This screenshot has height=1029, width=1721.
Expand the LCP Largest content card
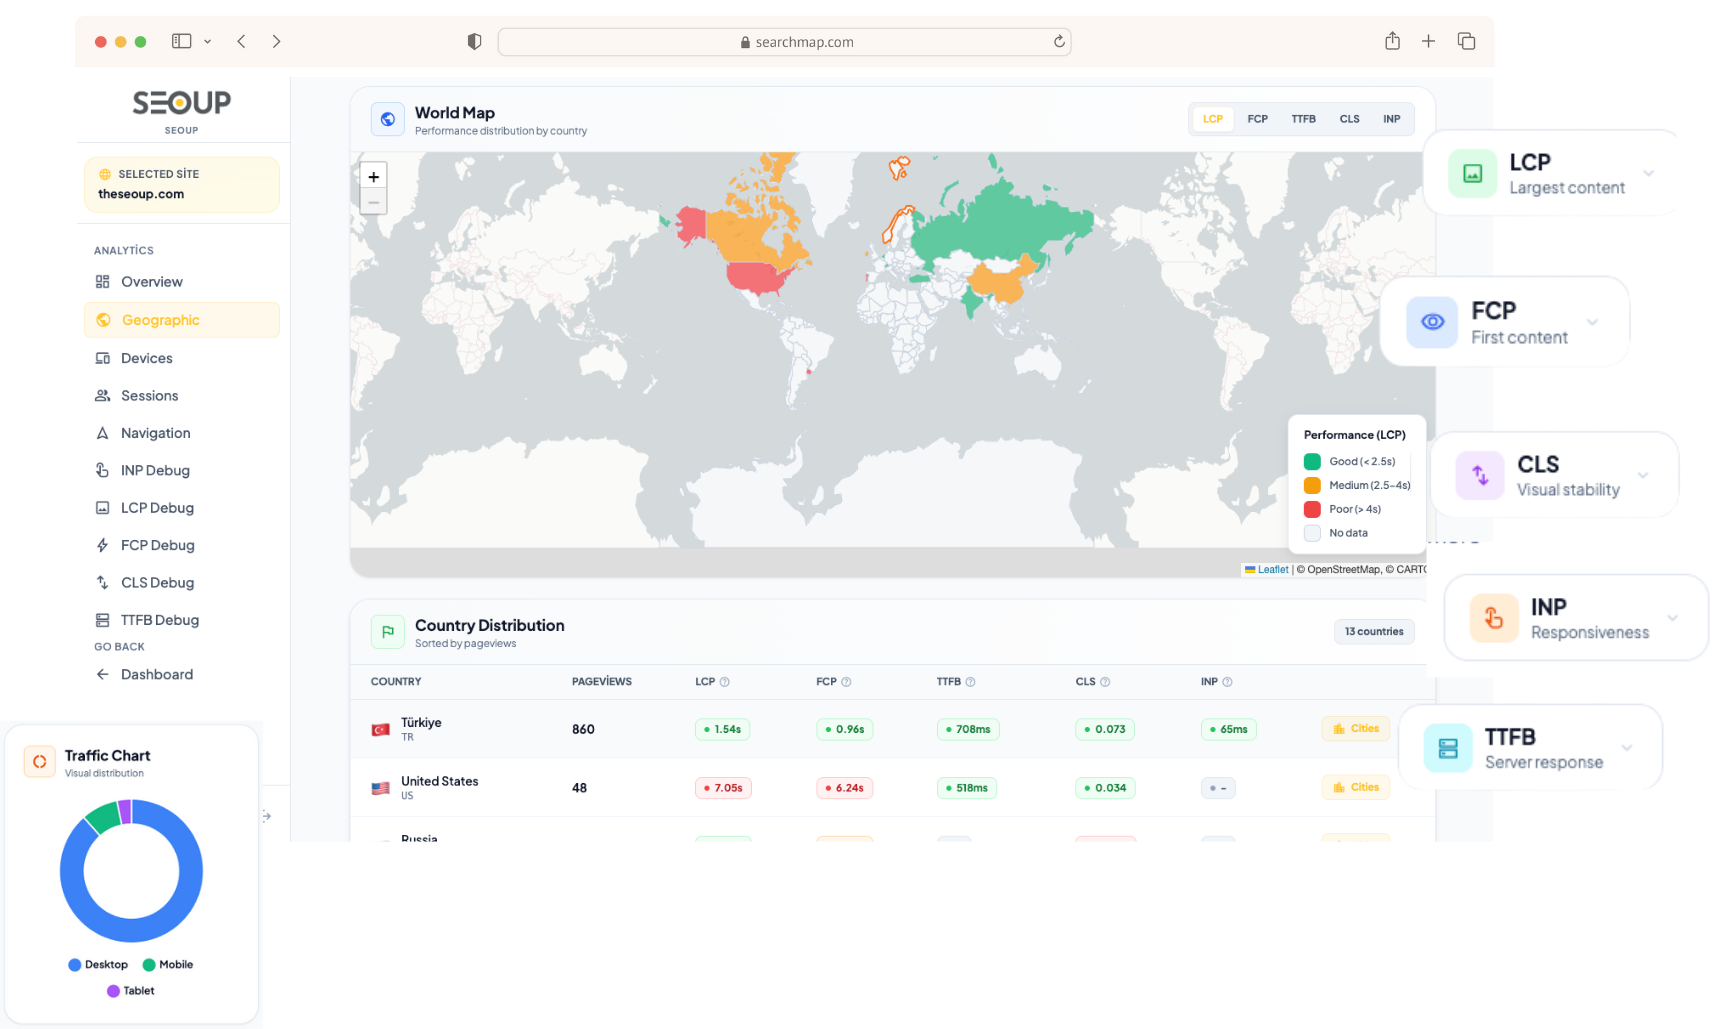click(1648, 173)
